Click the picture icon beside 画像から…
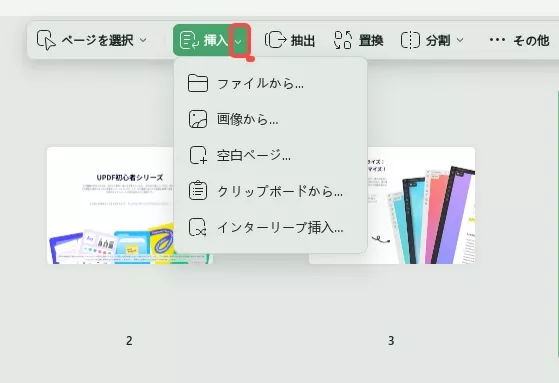The width and height of the screenshot is (559, 383). point(198,119)
